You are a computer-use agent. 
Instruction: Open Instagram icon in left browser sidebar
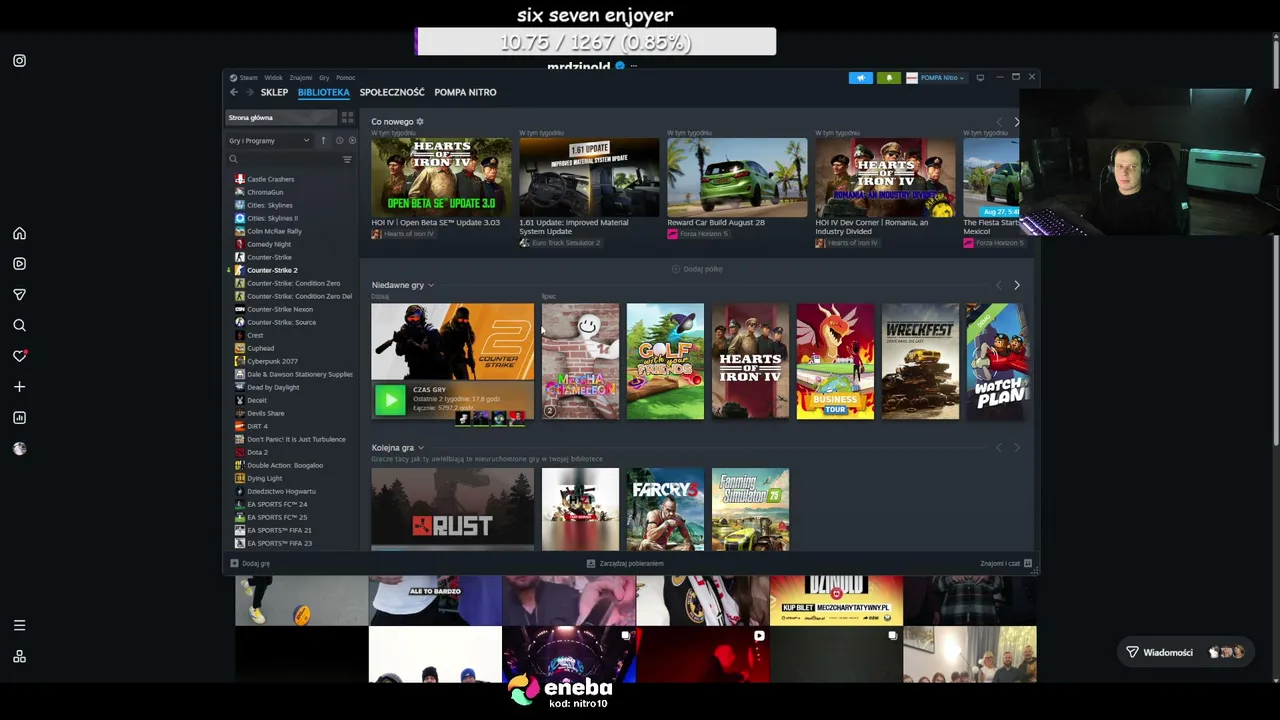(x=19, y=61)
